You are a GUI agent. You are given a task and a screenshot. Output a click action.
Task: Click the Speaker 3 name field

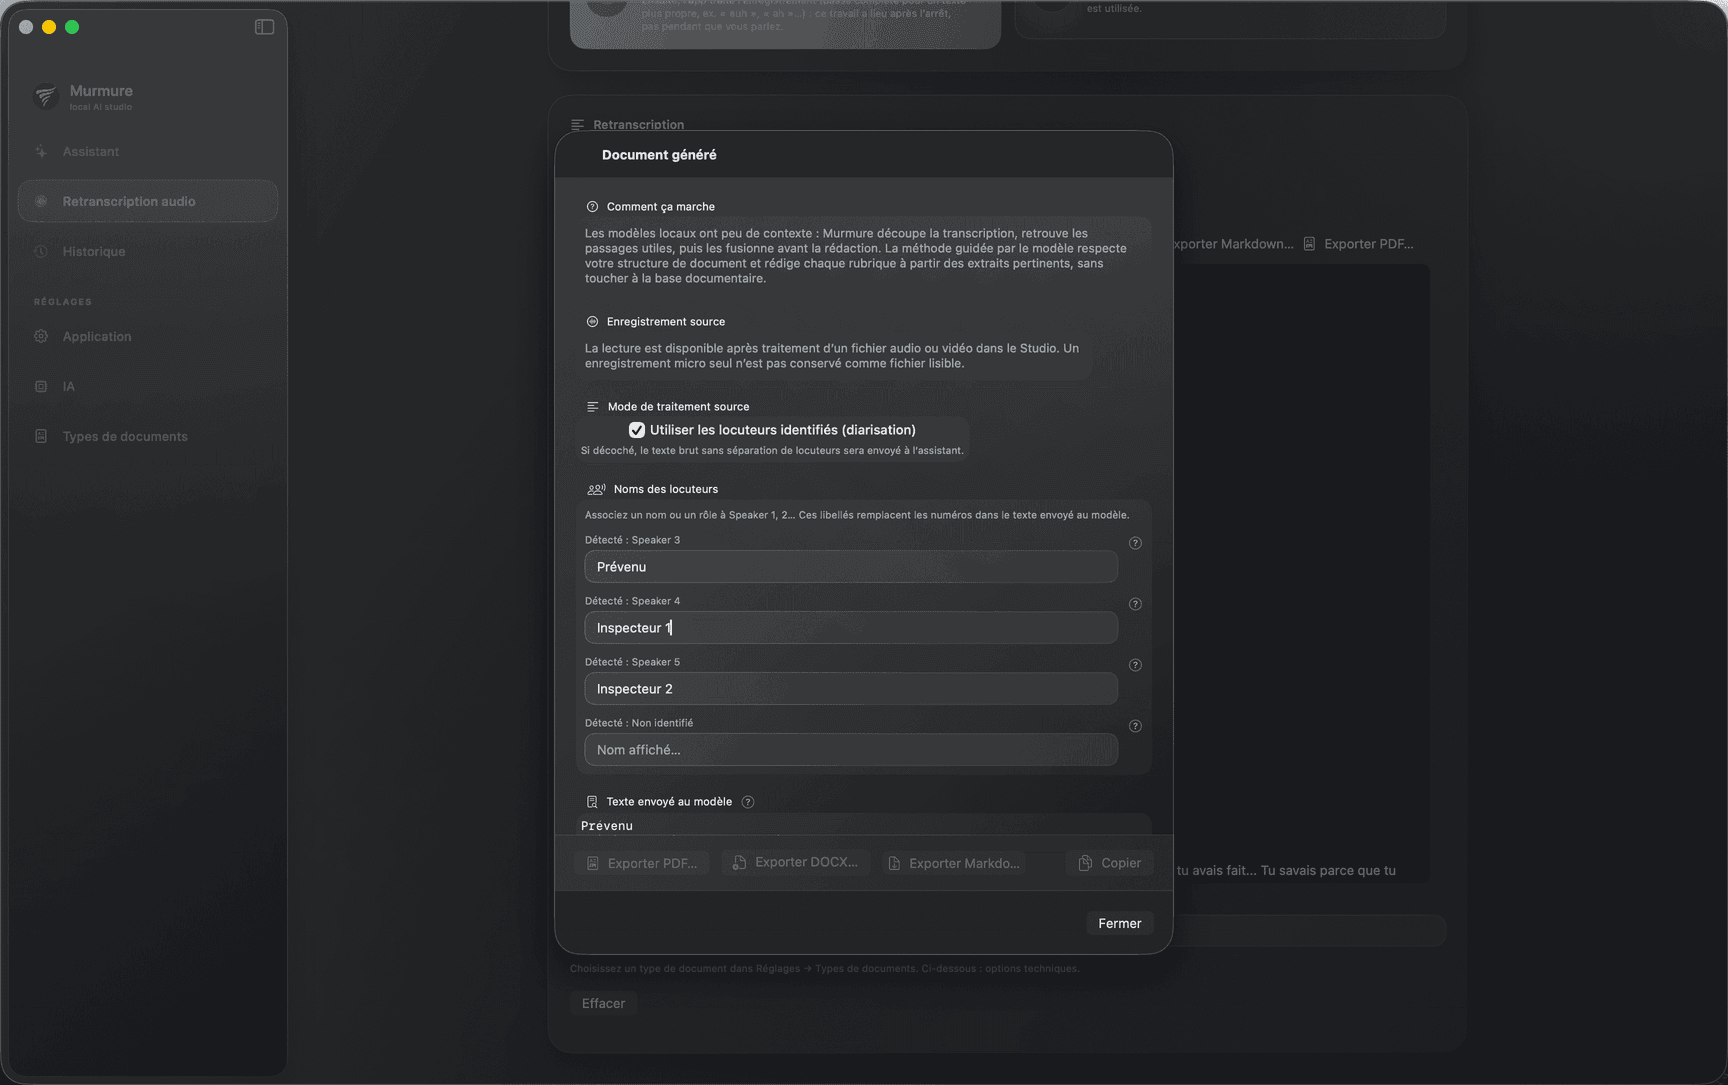(851, 567)
